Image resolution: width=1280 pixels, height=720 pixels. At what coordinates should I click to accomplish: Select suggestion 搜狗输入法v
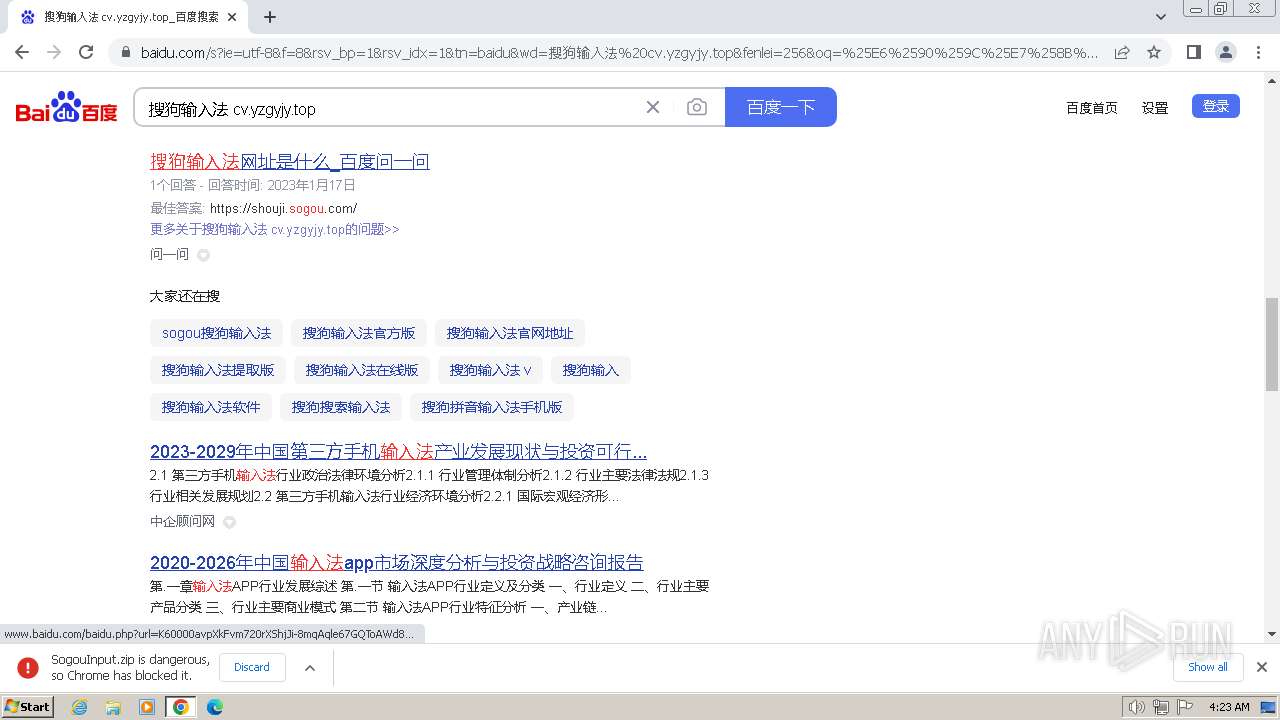pyautogui.click(x=491, y=370)
